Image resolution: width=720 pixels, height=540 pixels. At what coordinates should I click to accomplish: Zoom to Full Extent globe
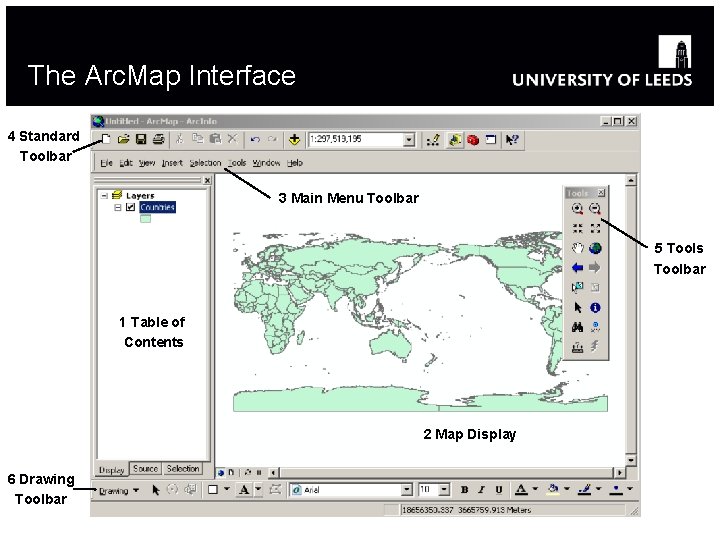[595, 248]
